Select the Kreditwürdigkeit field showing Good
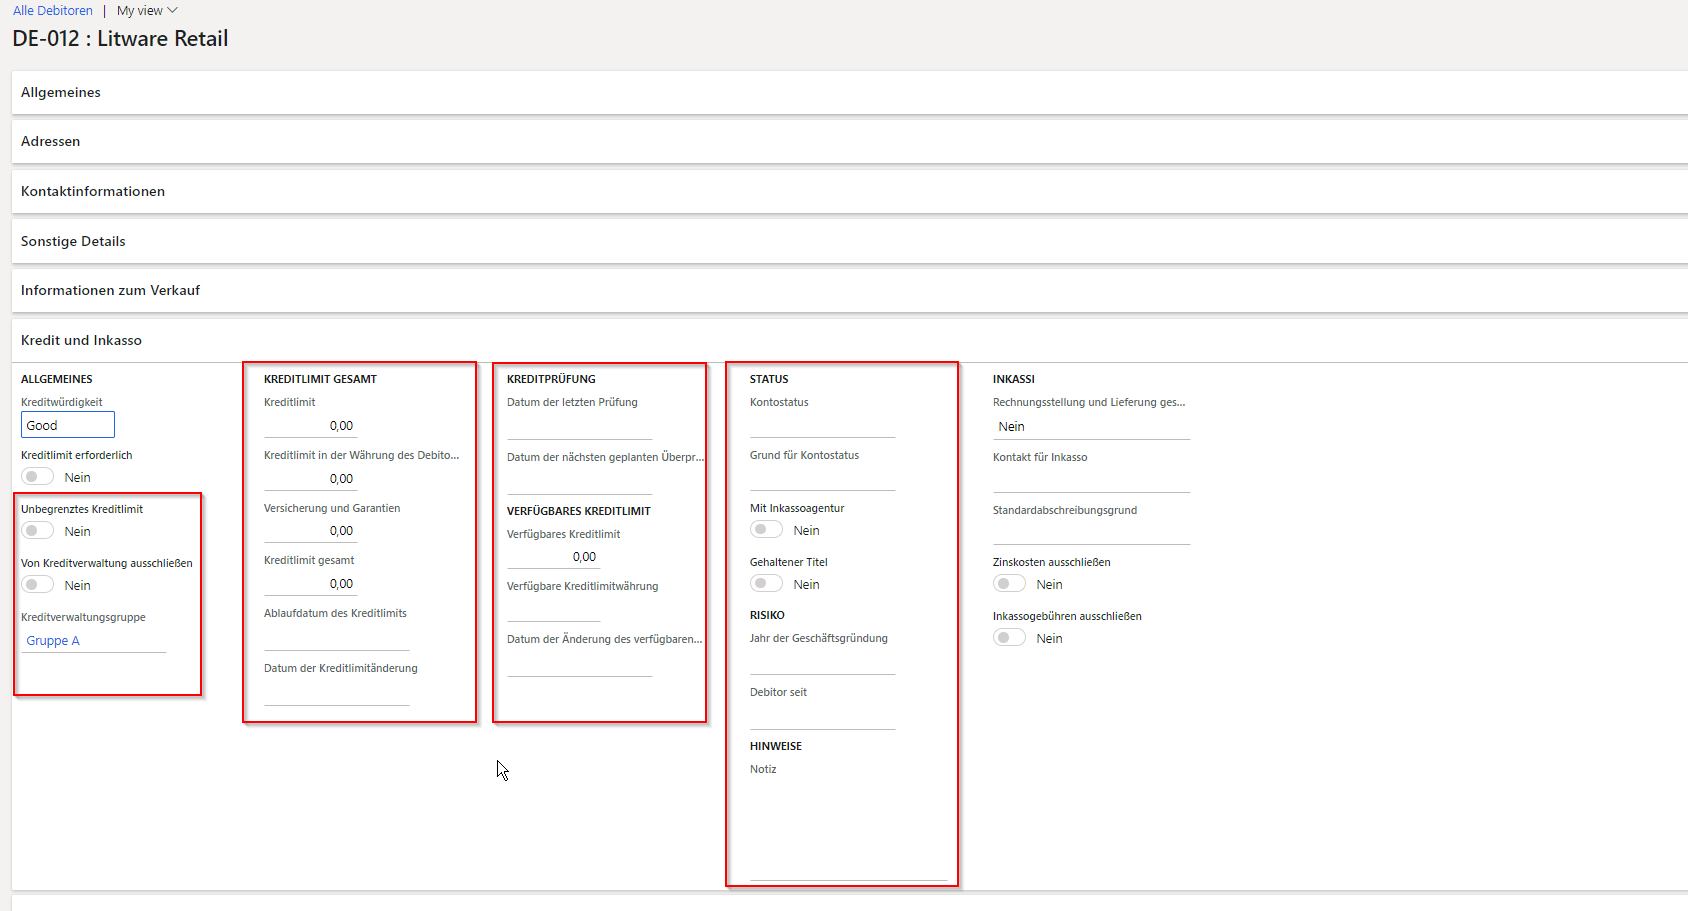 point(67,424)
